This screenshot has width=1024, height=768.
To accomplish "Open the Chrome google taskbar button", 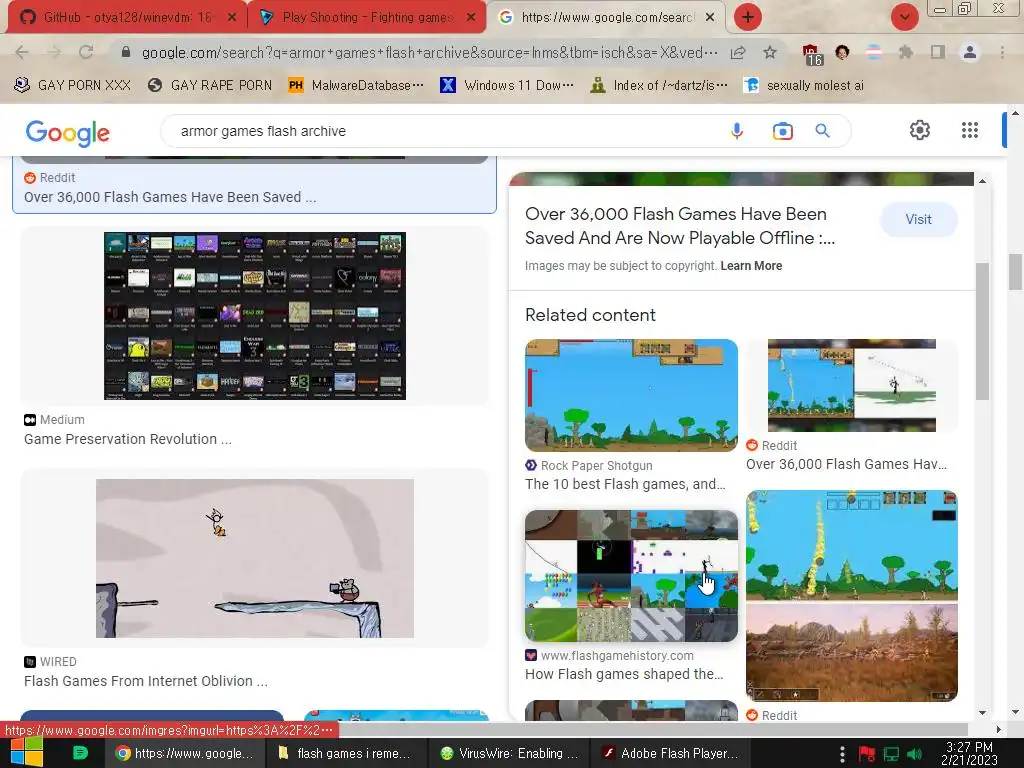I will coord(185,753).
